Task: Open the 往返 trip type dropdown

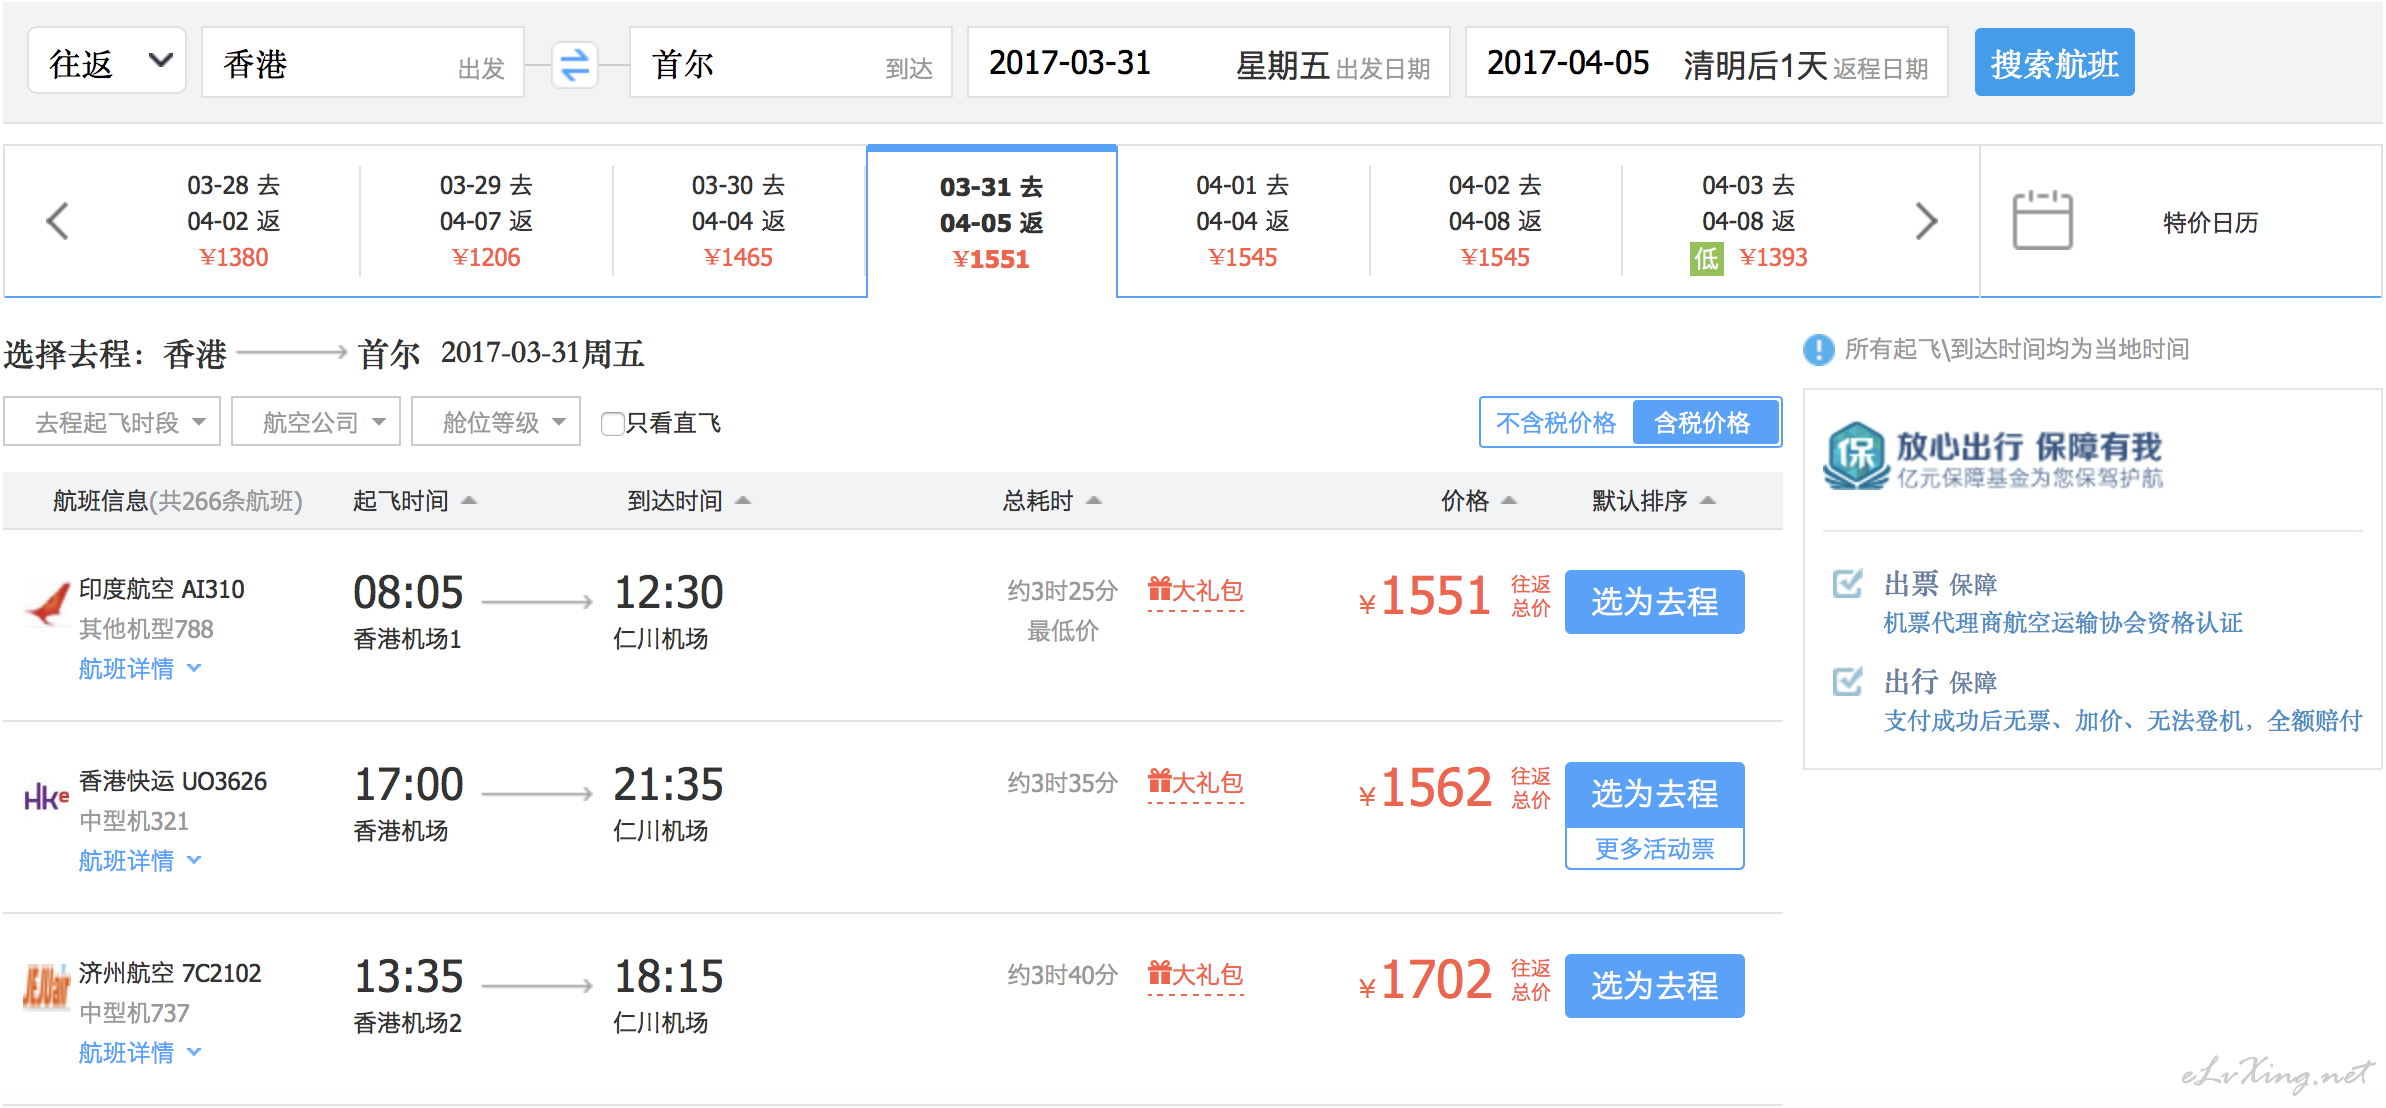Action: coord(107,62)
